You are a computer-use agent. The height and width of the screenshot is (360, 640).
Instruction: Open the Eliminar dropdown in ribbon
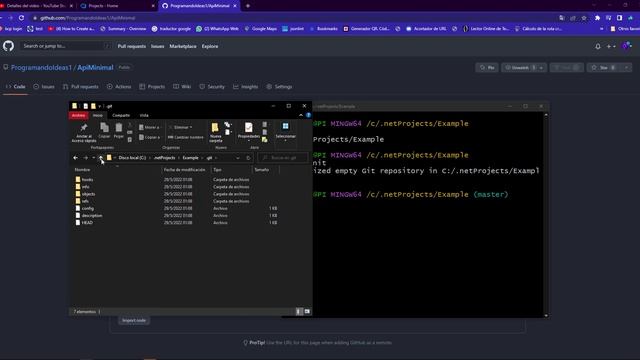pyautogui.click(x=180, y=127)
